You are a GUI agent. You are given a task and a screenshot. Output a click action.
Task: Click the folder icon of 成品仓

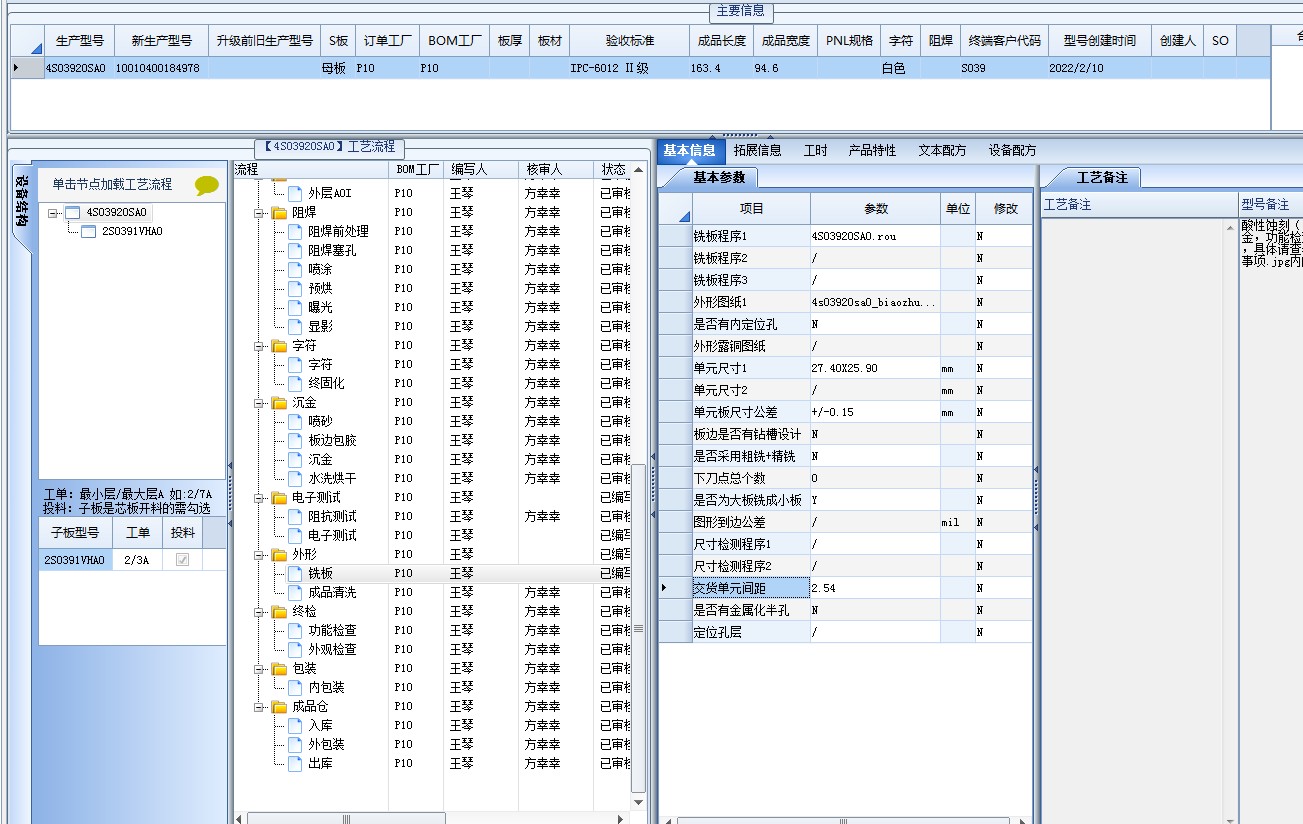pos(279,706)
